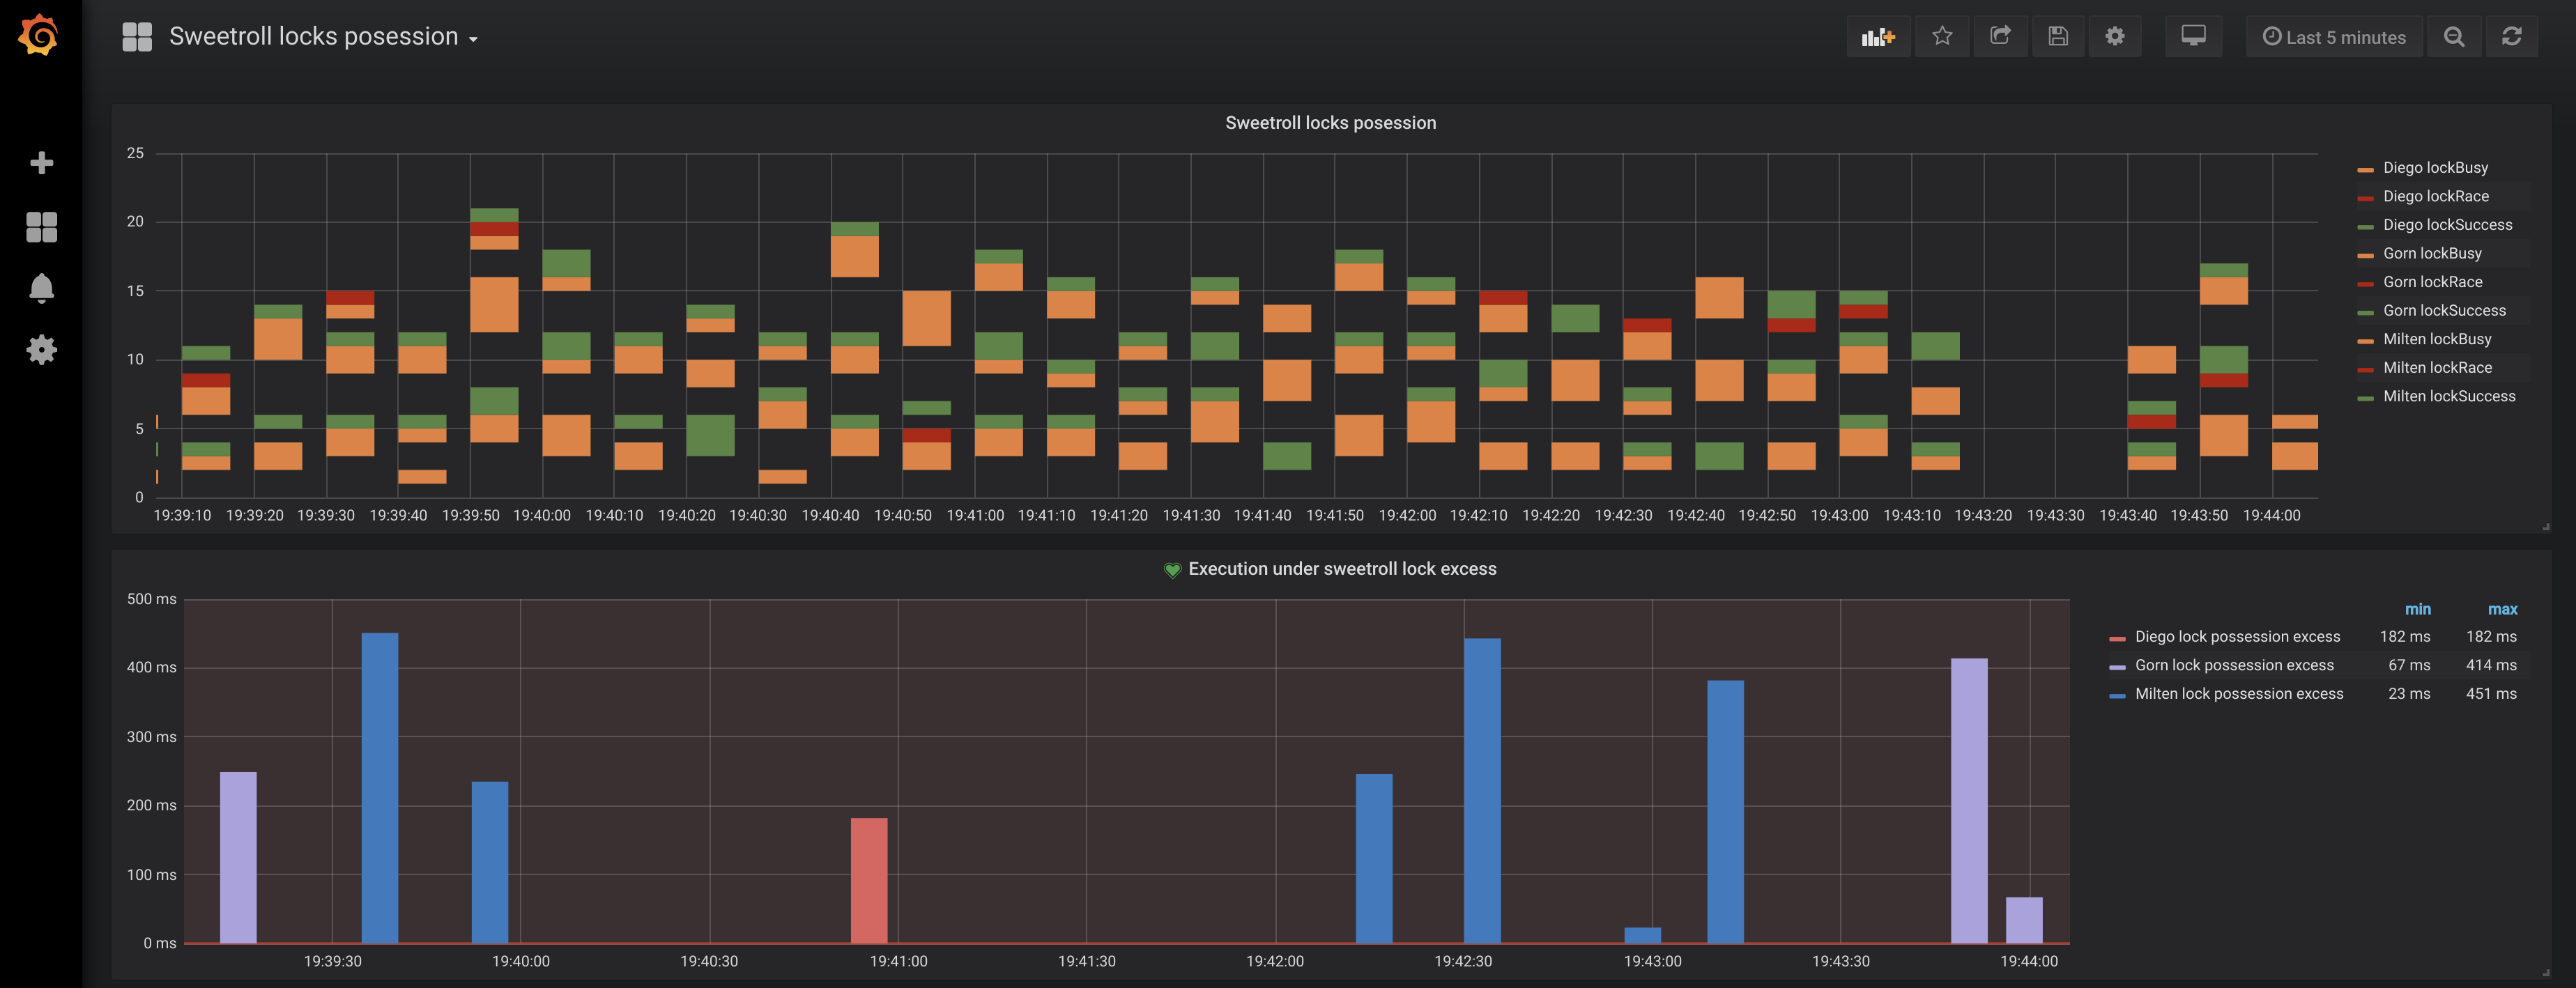Open the Last 5 minutes time picker
Screen dimensions: 2576x988
coord(2334,37)
